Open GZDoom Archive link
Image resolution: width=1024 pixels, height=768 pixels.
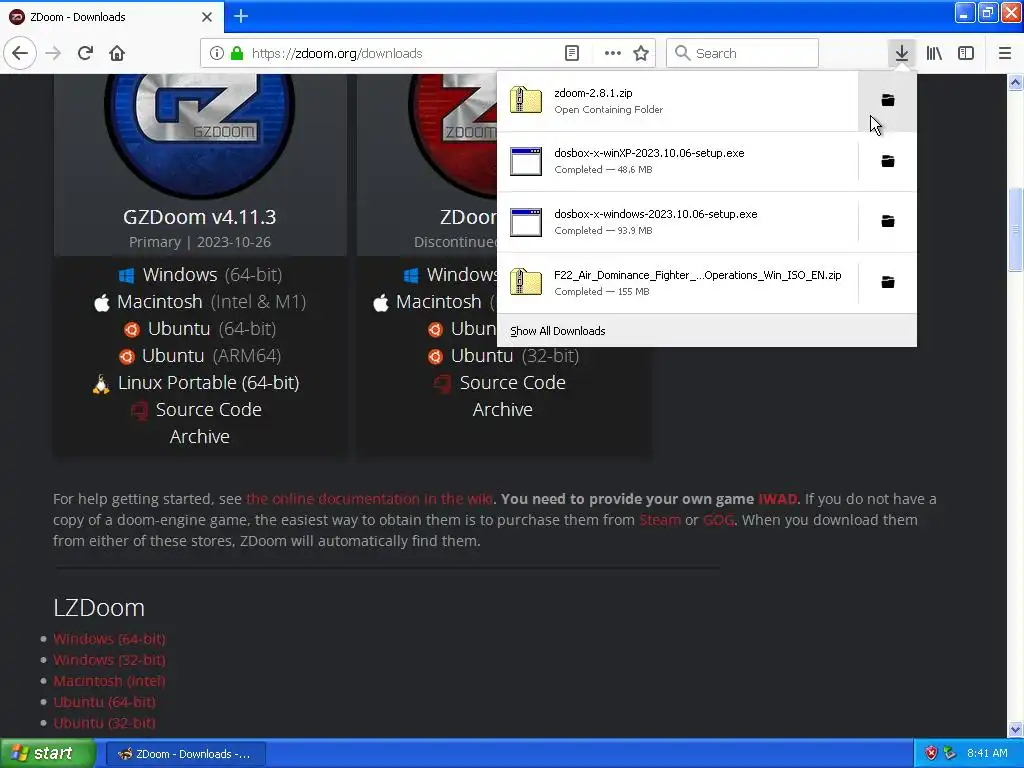click(x=200, y=436)
